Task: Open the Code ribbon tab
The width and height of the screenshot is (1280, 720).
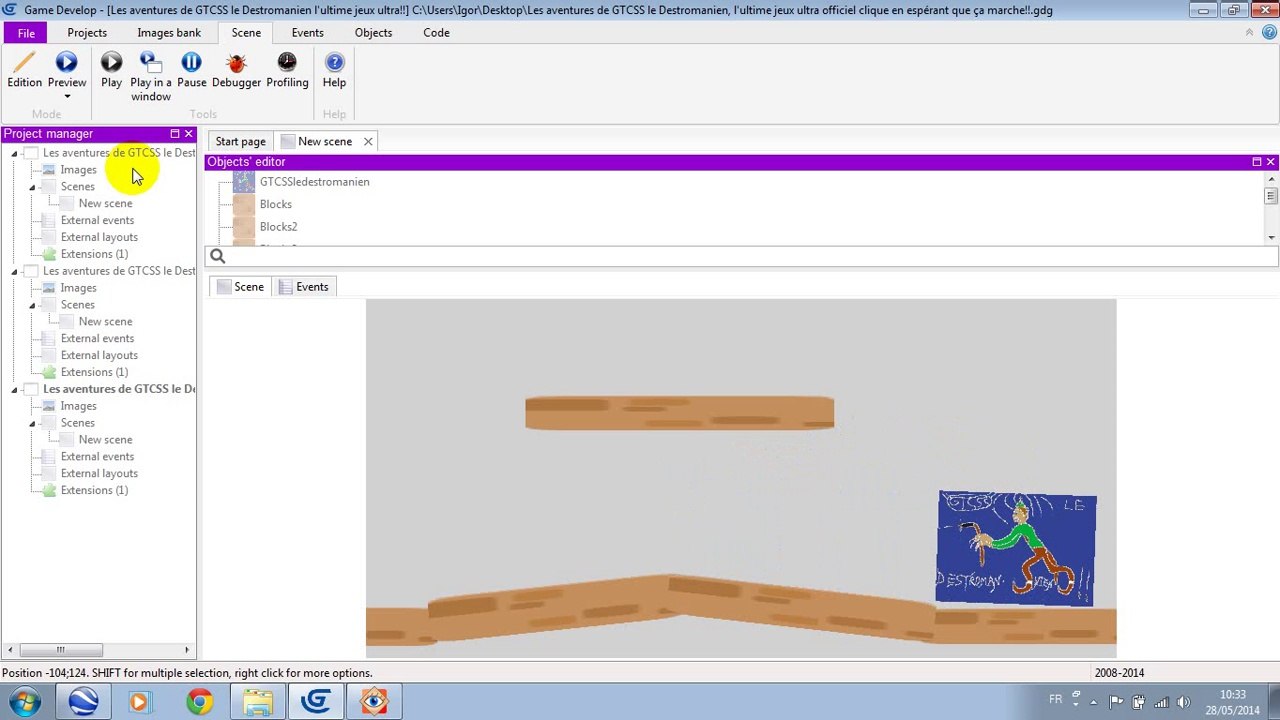Action: pos(436,33)
